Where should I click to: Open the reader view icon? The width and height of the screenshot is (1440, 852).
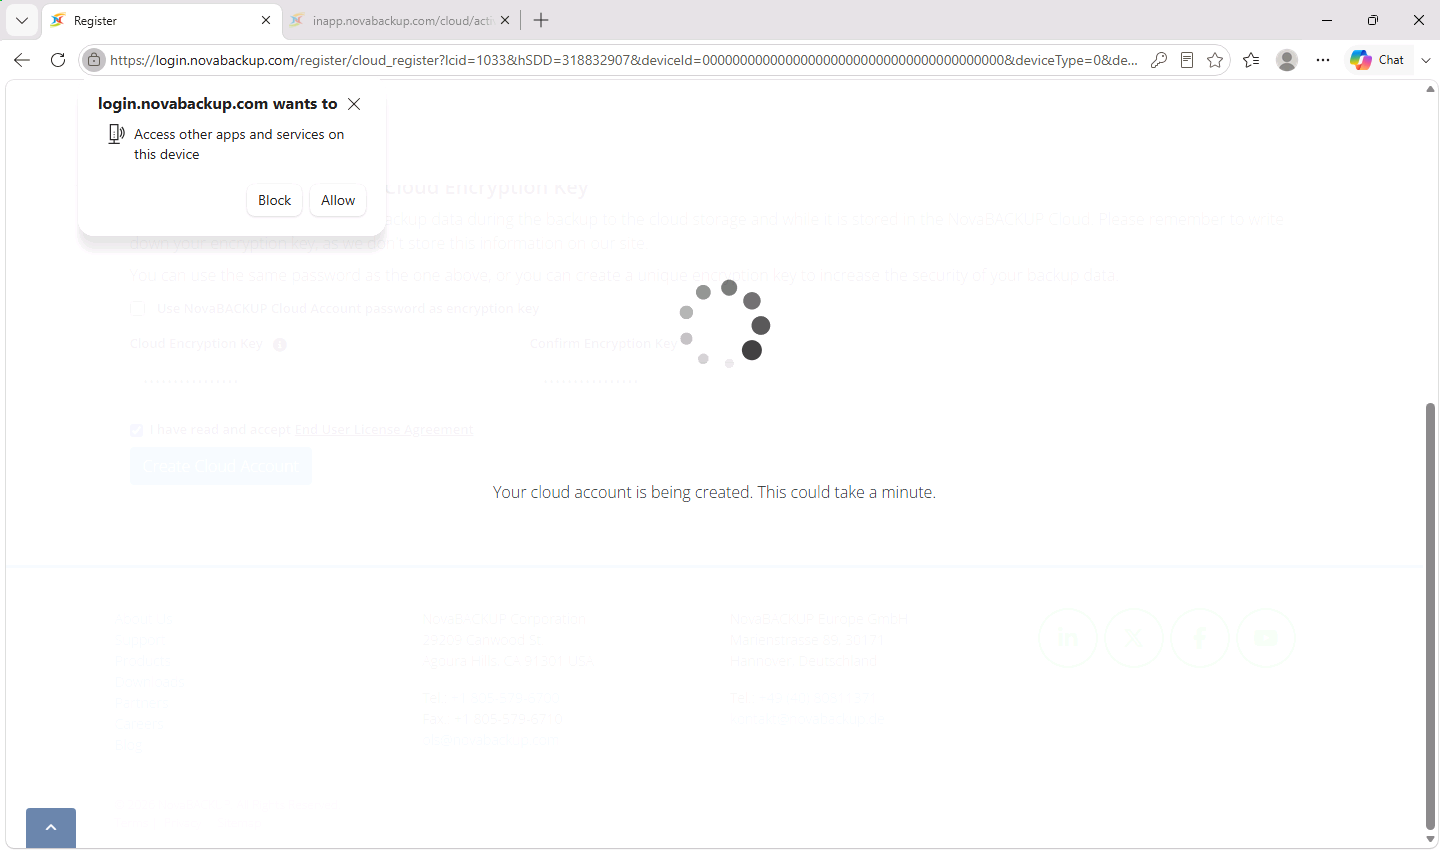(1187, 60)
